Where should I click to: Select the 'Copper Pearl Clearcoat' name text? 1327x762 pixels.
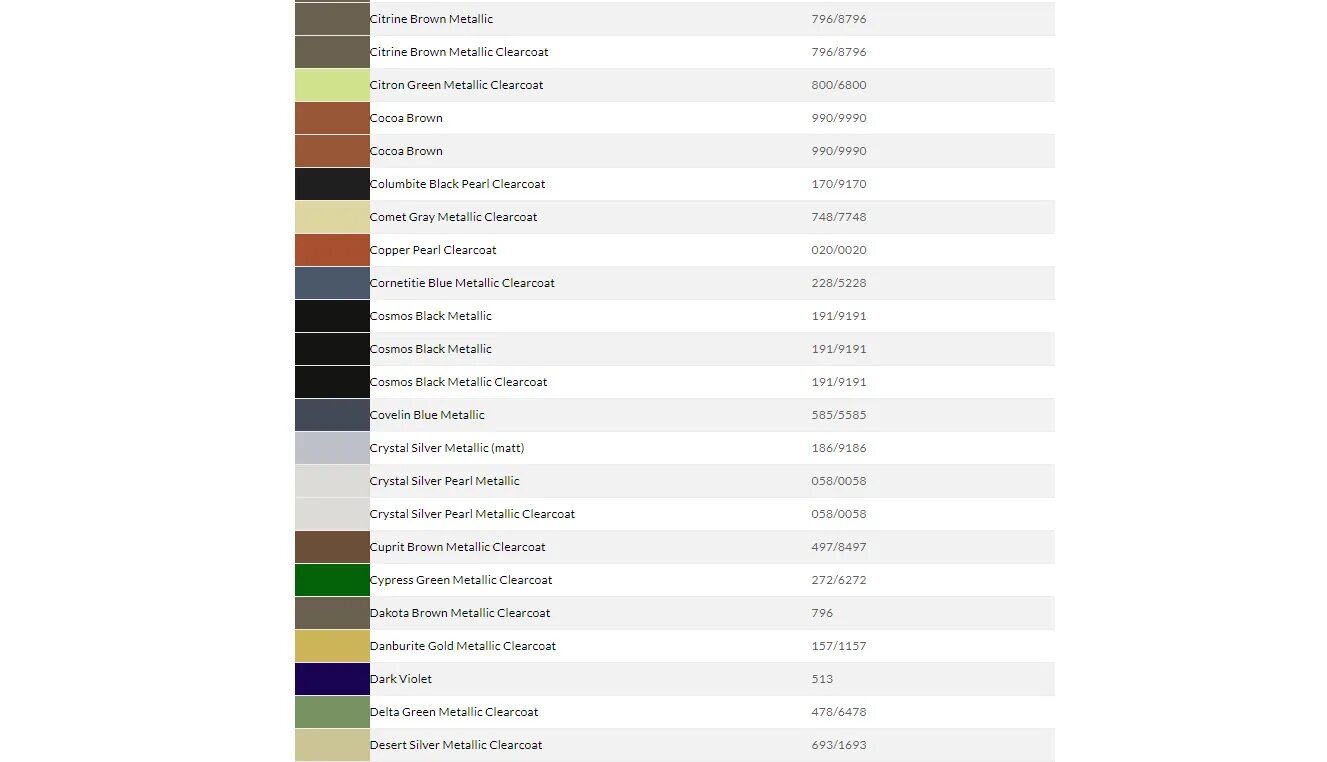tap(433, 250)
